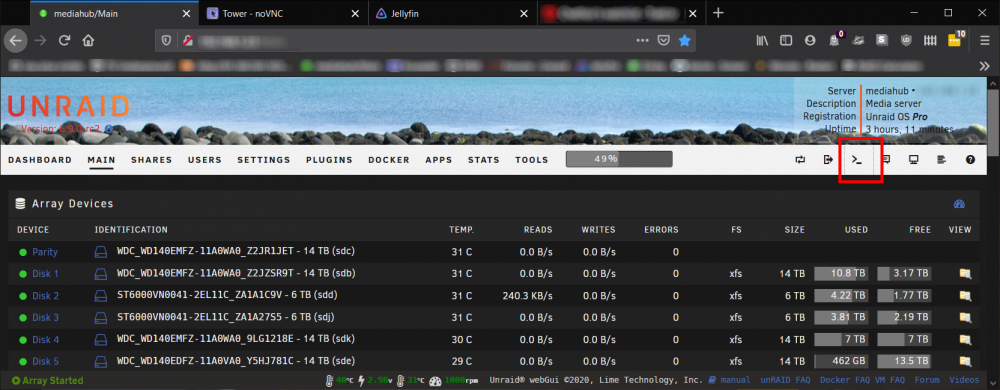Go to the SHARES page
The width and height of the screenshot is (1000, 390).
tap(152, 160)
